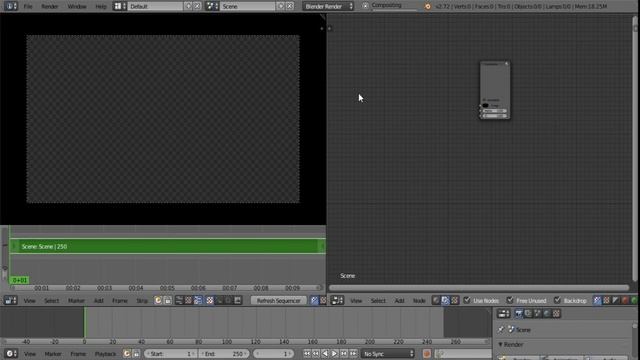The width and height of the screenshot is (640, 360).
Task: Toggle the Free Unused checkbox
Action: point(510,300)
